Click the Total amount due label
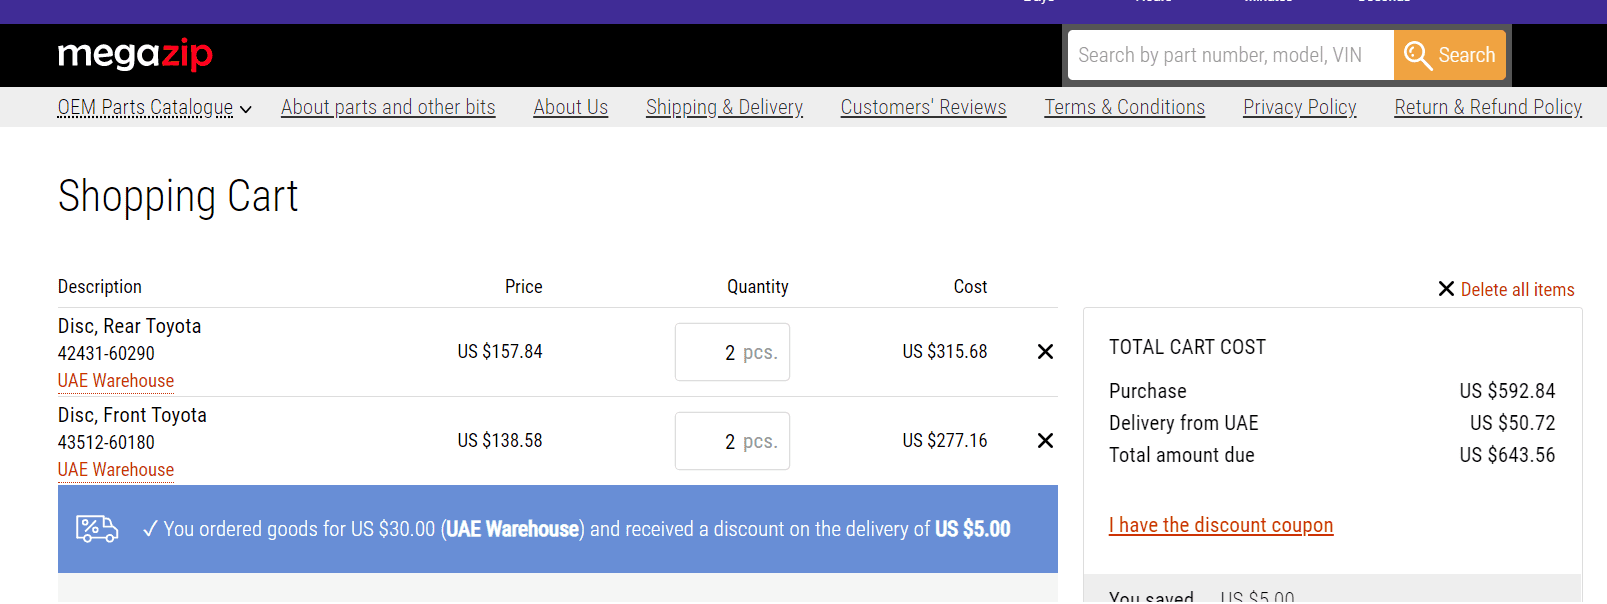 [x=1182, y=455]
